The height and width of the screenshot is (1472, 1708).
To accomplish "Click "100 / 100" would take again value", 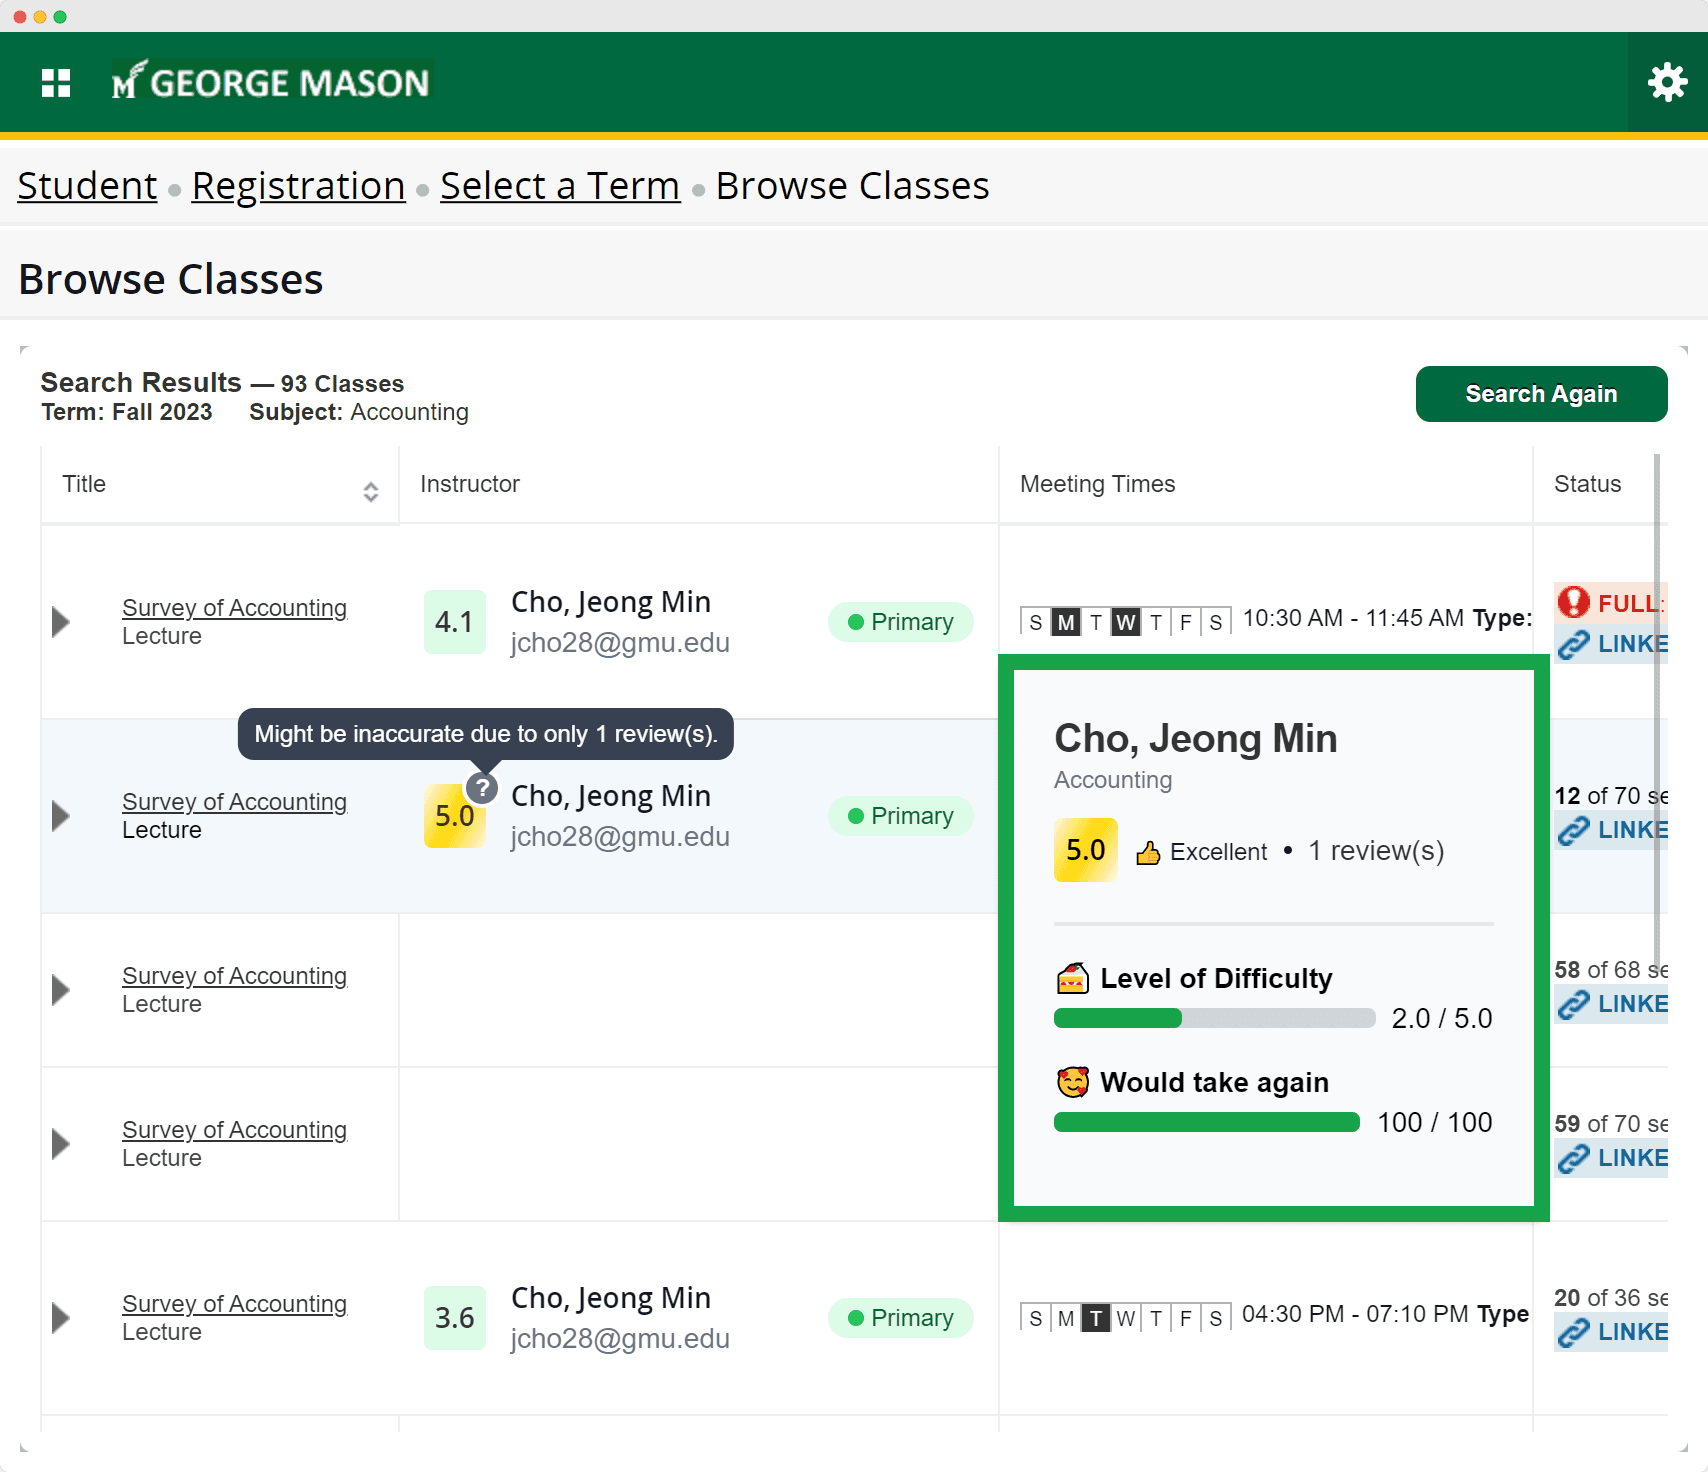I will tap(1435, 1122).
